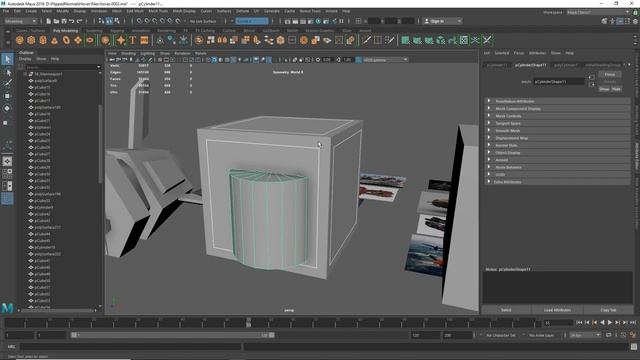
Task: Click the Open scene icon in status line
Action: [56, 21]
